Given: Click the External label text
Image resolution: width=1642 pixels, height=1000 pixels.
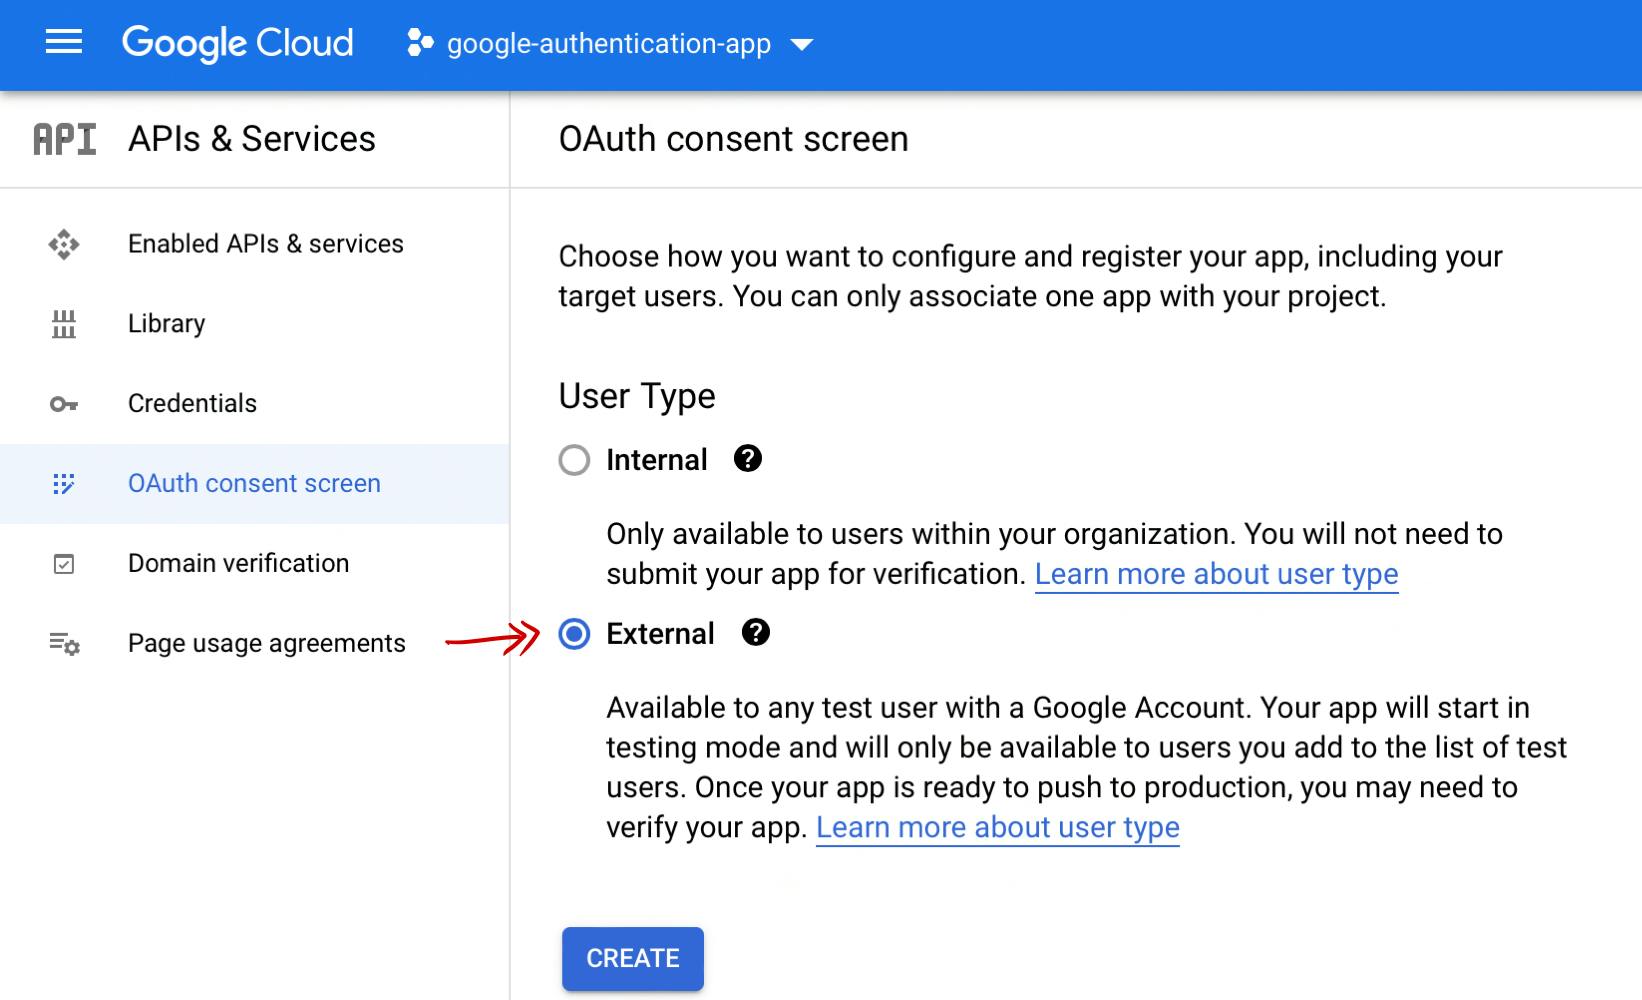Looking at the screenshot, I should (660, 634).
